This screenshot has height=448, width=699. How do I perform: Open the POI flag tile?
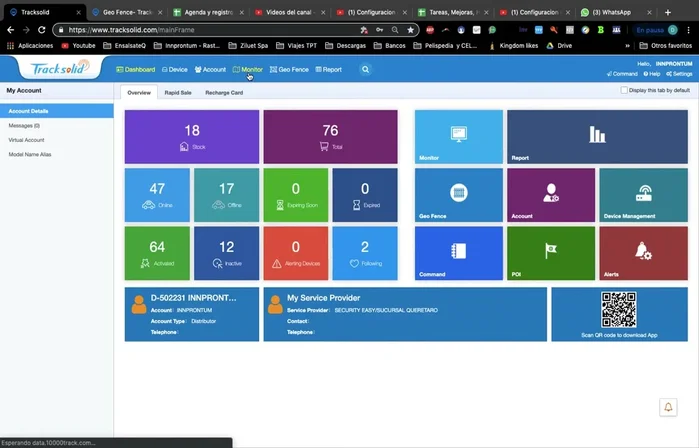click(x=550, y=253)
